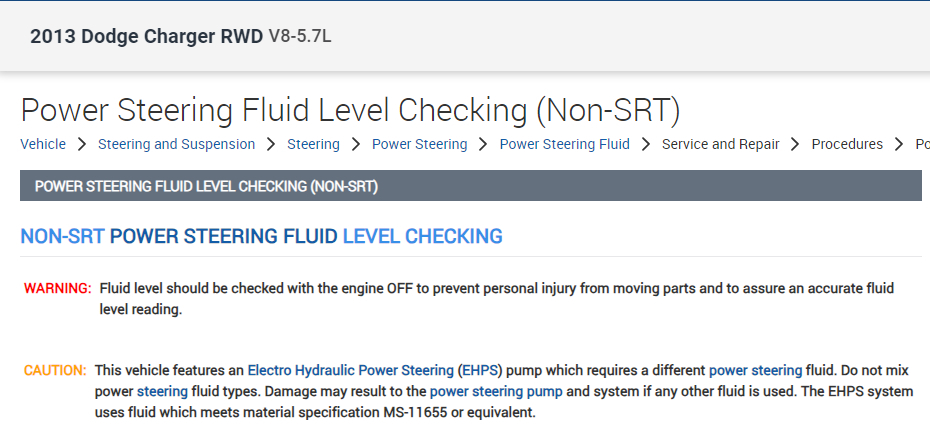
Task: Click the chevron between Power Steering and Power Steering Fluid
Action: pos(484,144)
